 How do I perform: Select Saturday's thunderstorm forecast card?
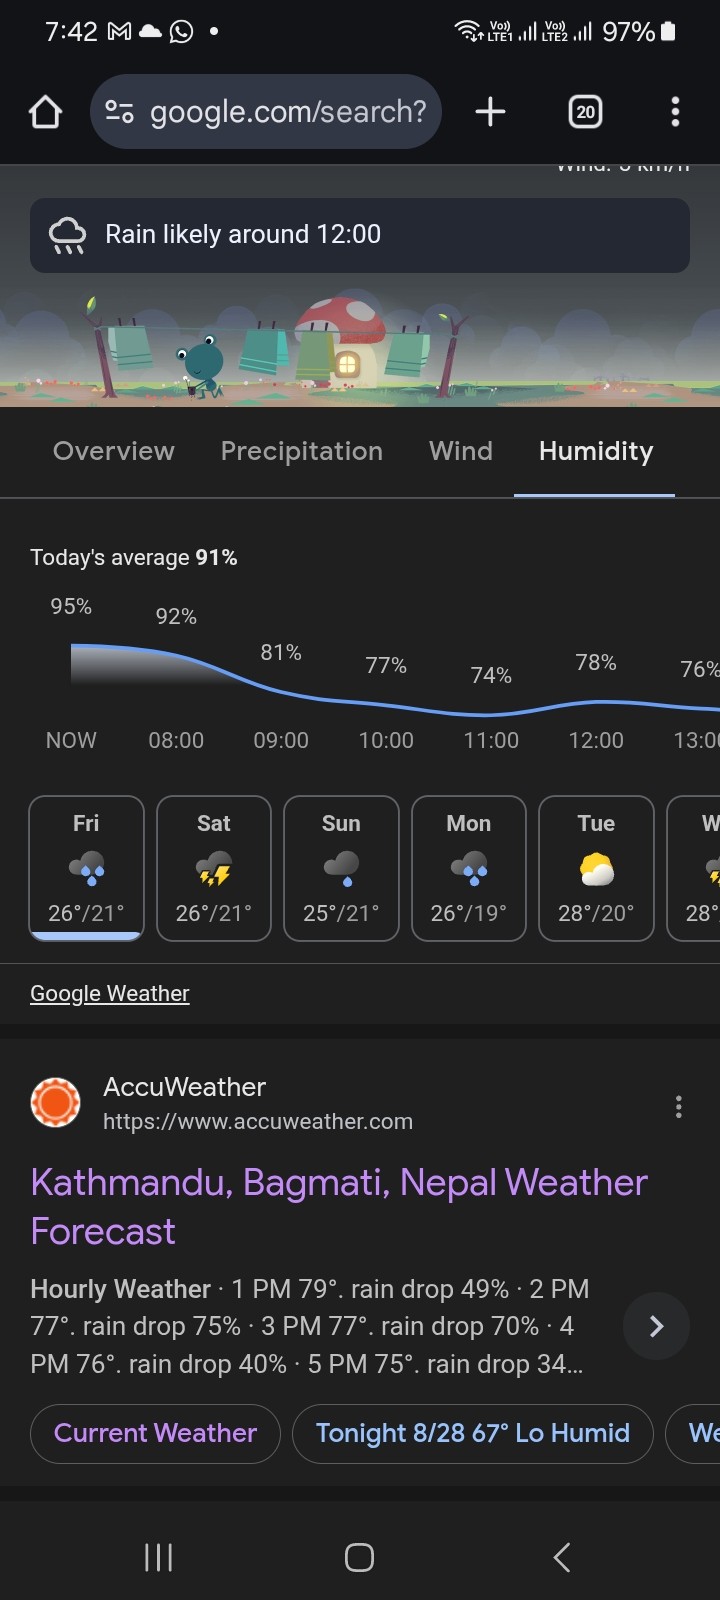pos(214,867)
